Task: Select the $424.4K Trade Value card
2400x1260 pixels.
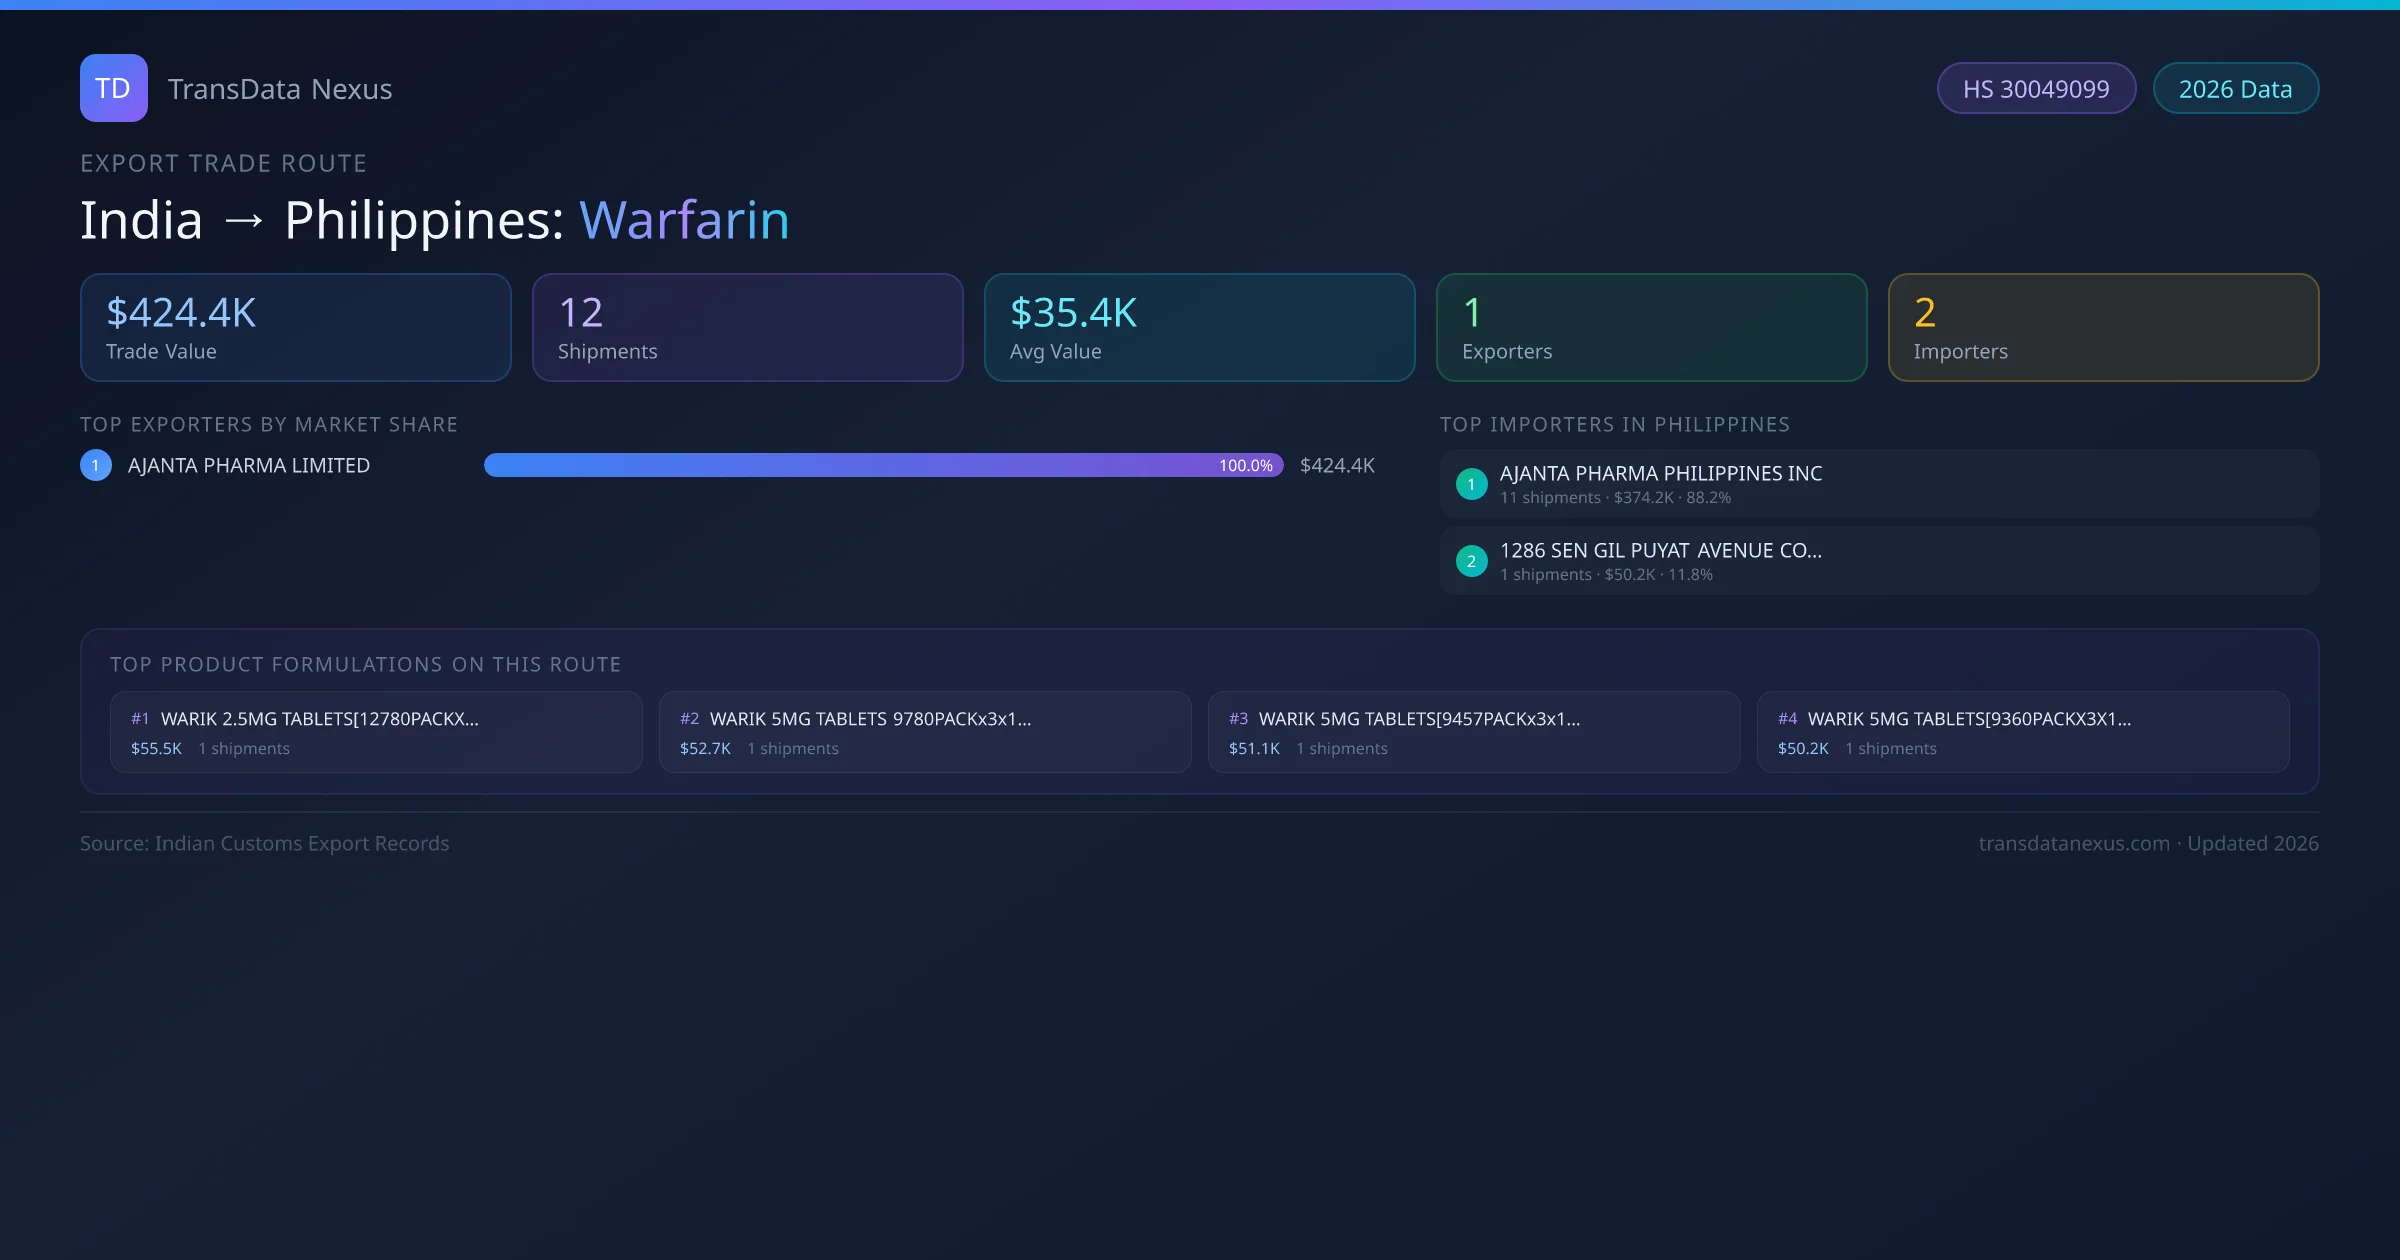Action: pos(295,328)
